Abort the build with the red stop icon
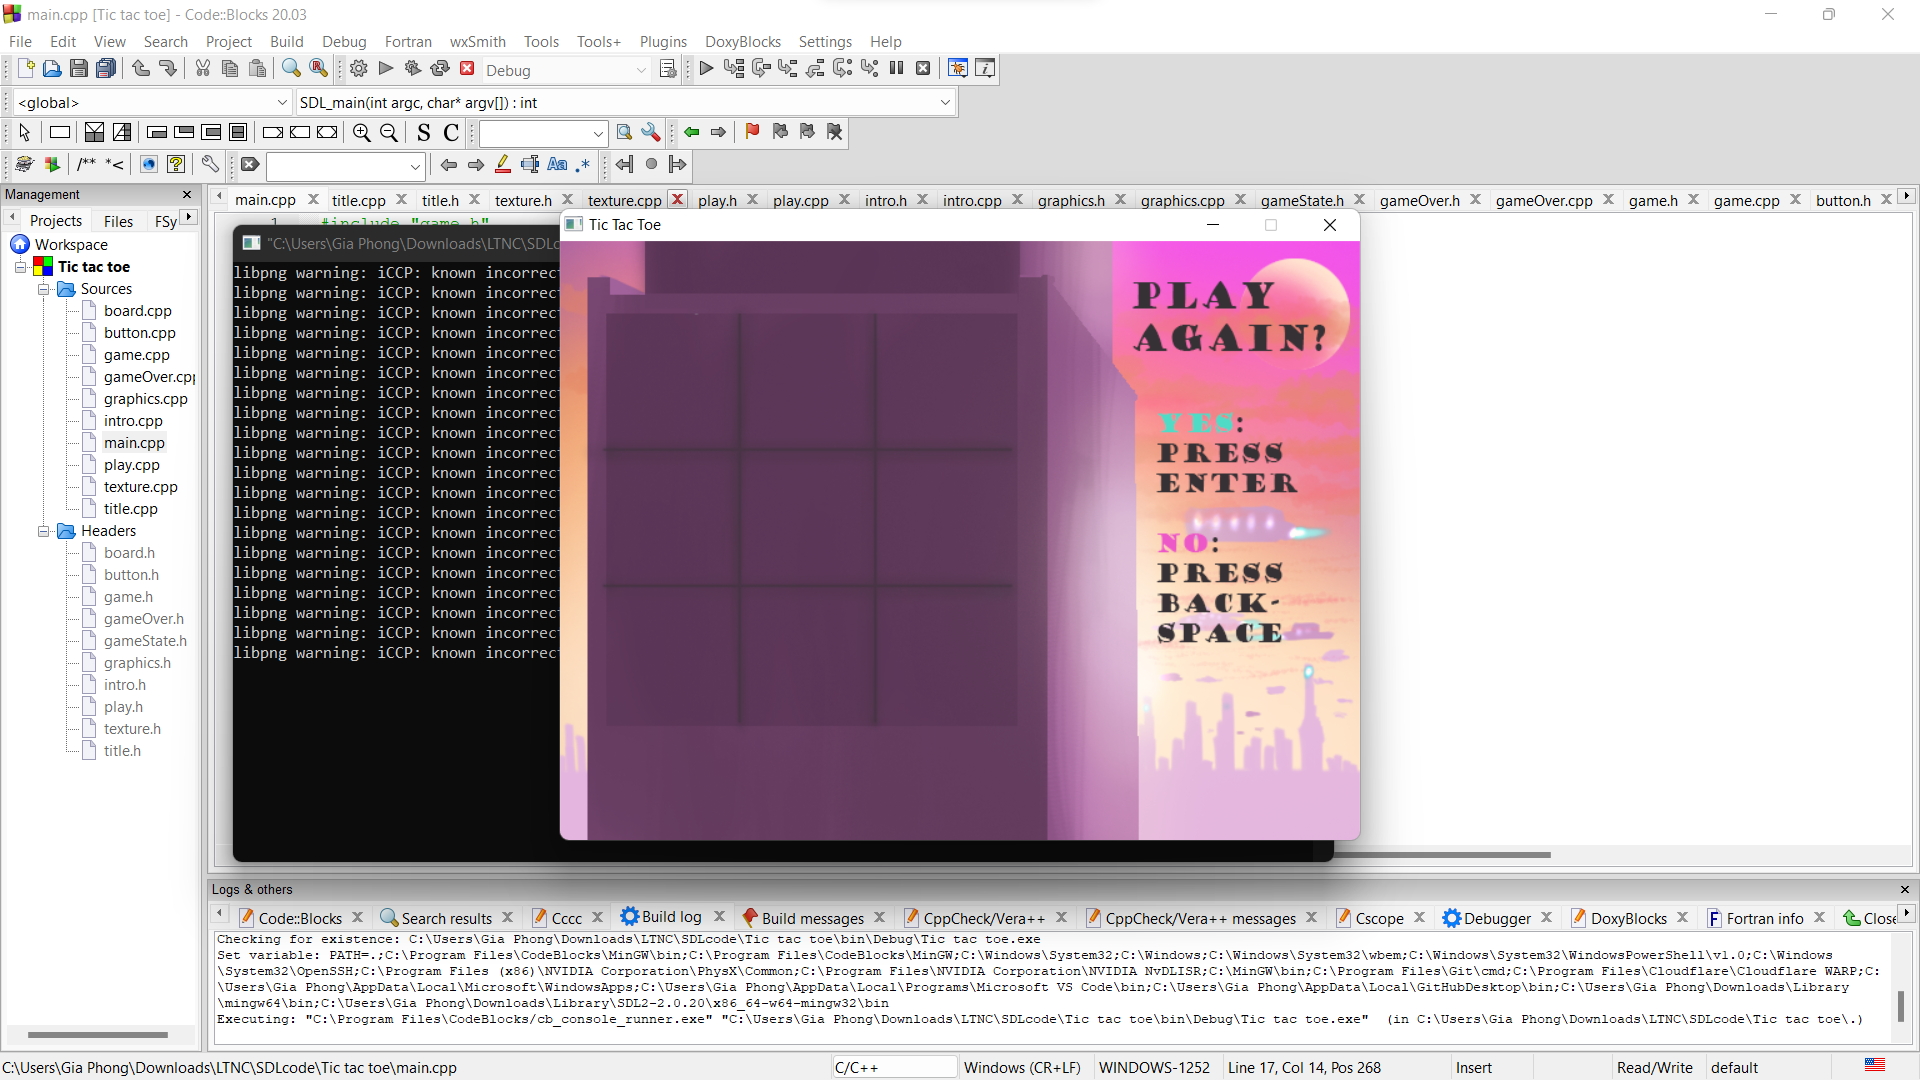The width and height of the screenshot is (1920, 1080). click(x=467, y=68)
